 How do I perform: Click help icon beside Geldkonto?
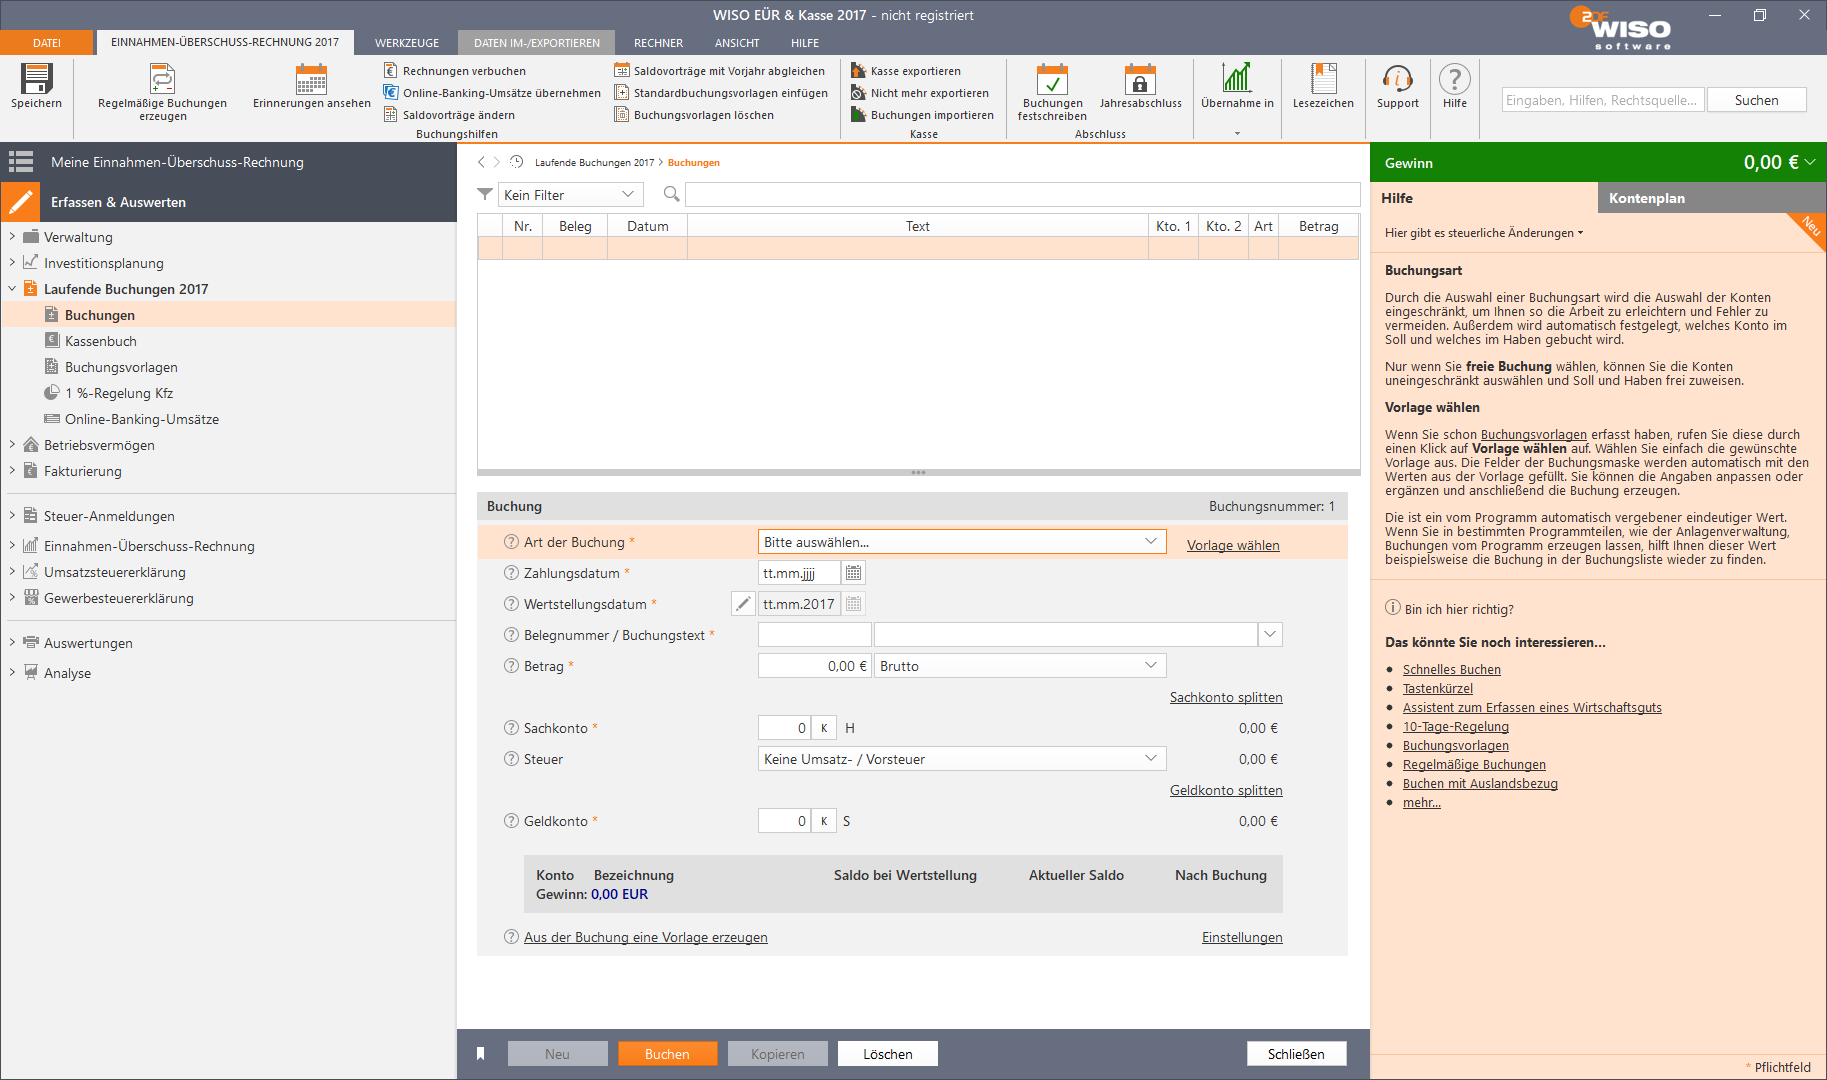point(511,821)
